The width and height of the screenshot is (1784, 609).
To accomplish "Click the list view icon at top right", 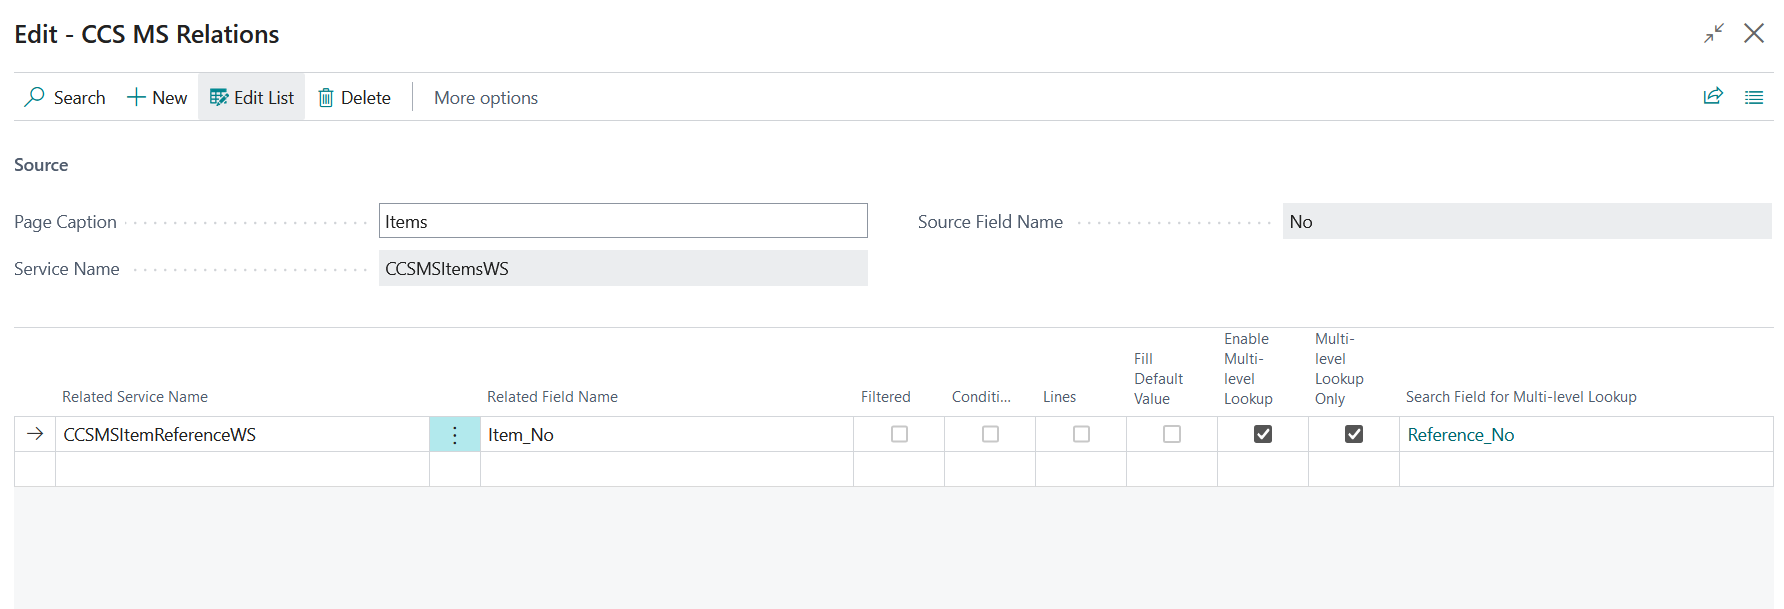I will pos(1754,97).
